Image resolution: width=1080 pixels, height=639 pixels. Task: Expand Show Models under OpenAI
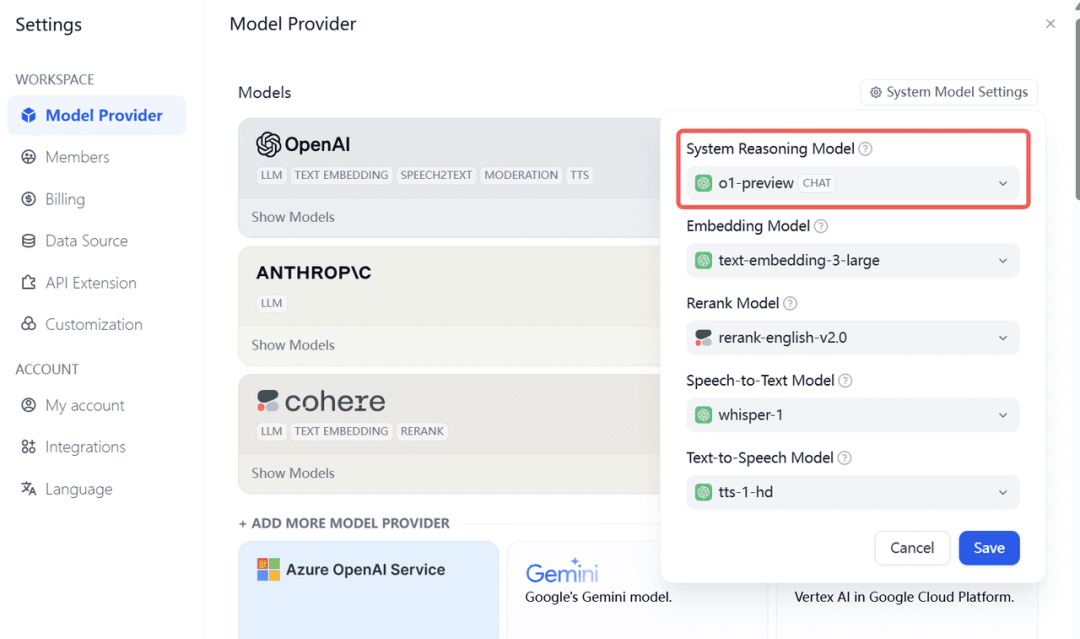click(x=293, y=217)
